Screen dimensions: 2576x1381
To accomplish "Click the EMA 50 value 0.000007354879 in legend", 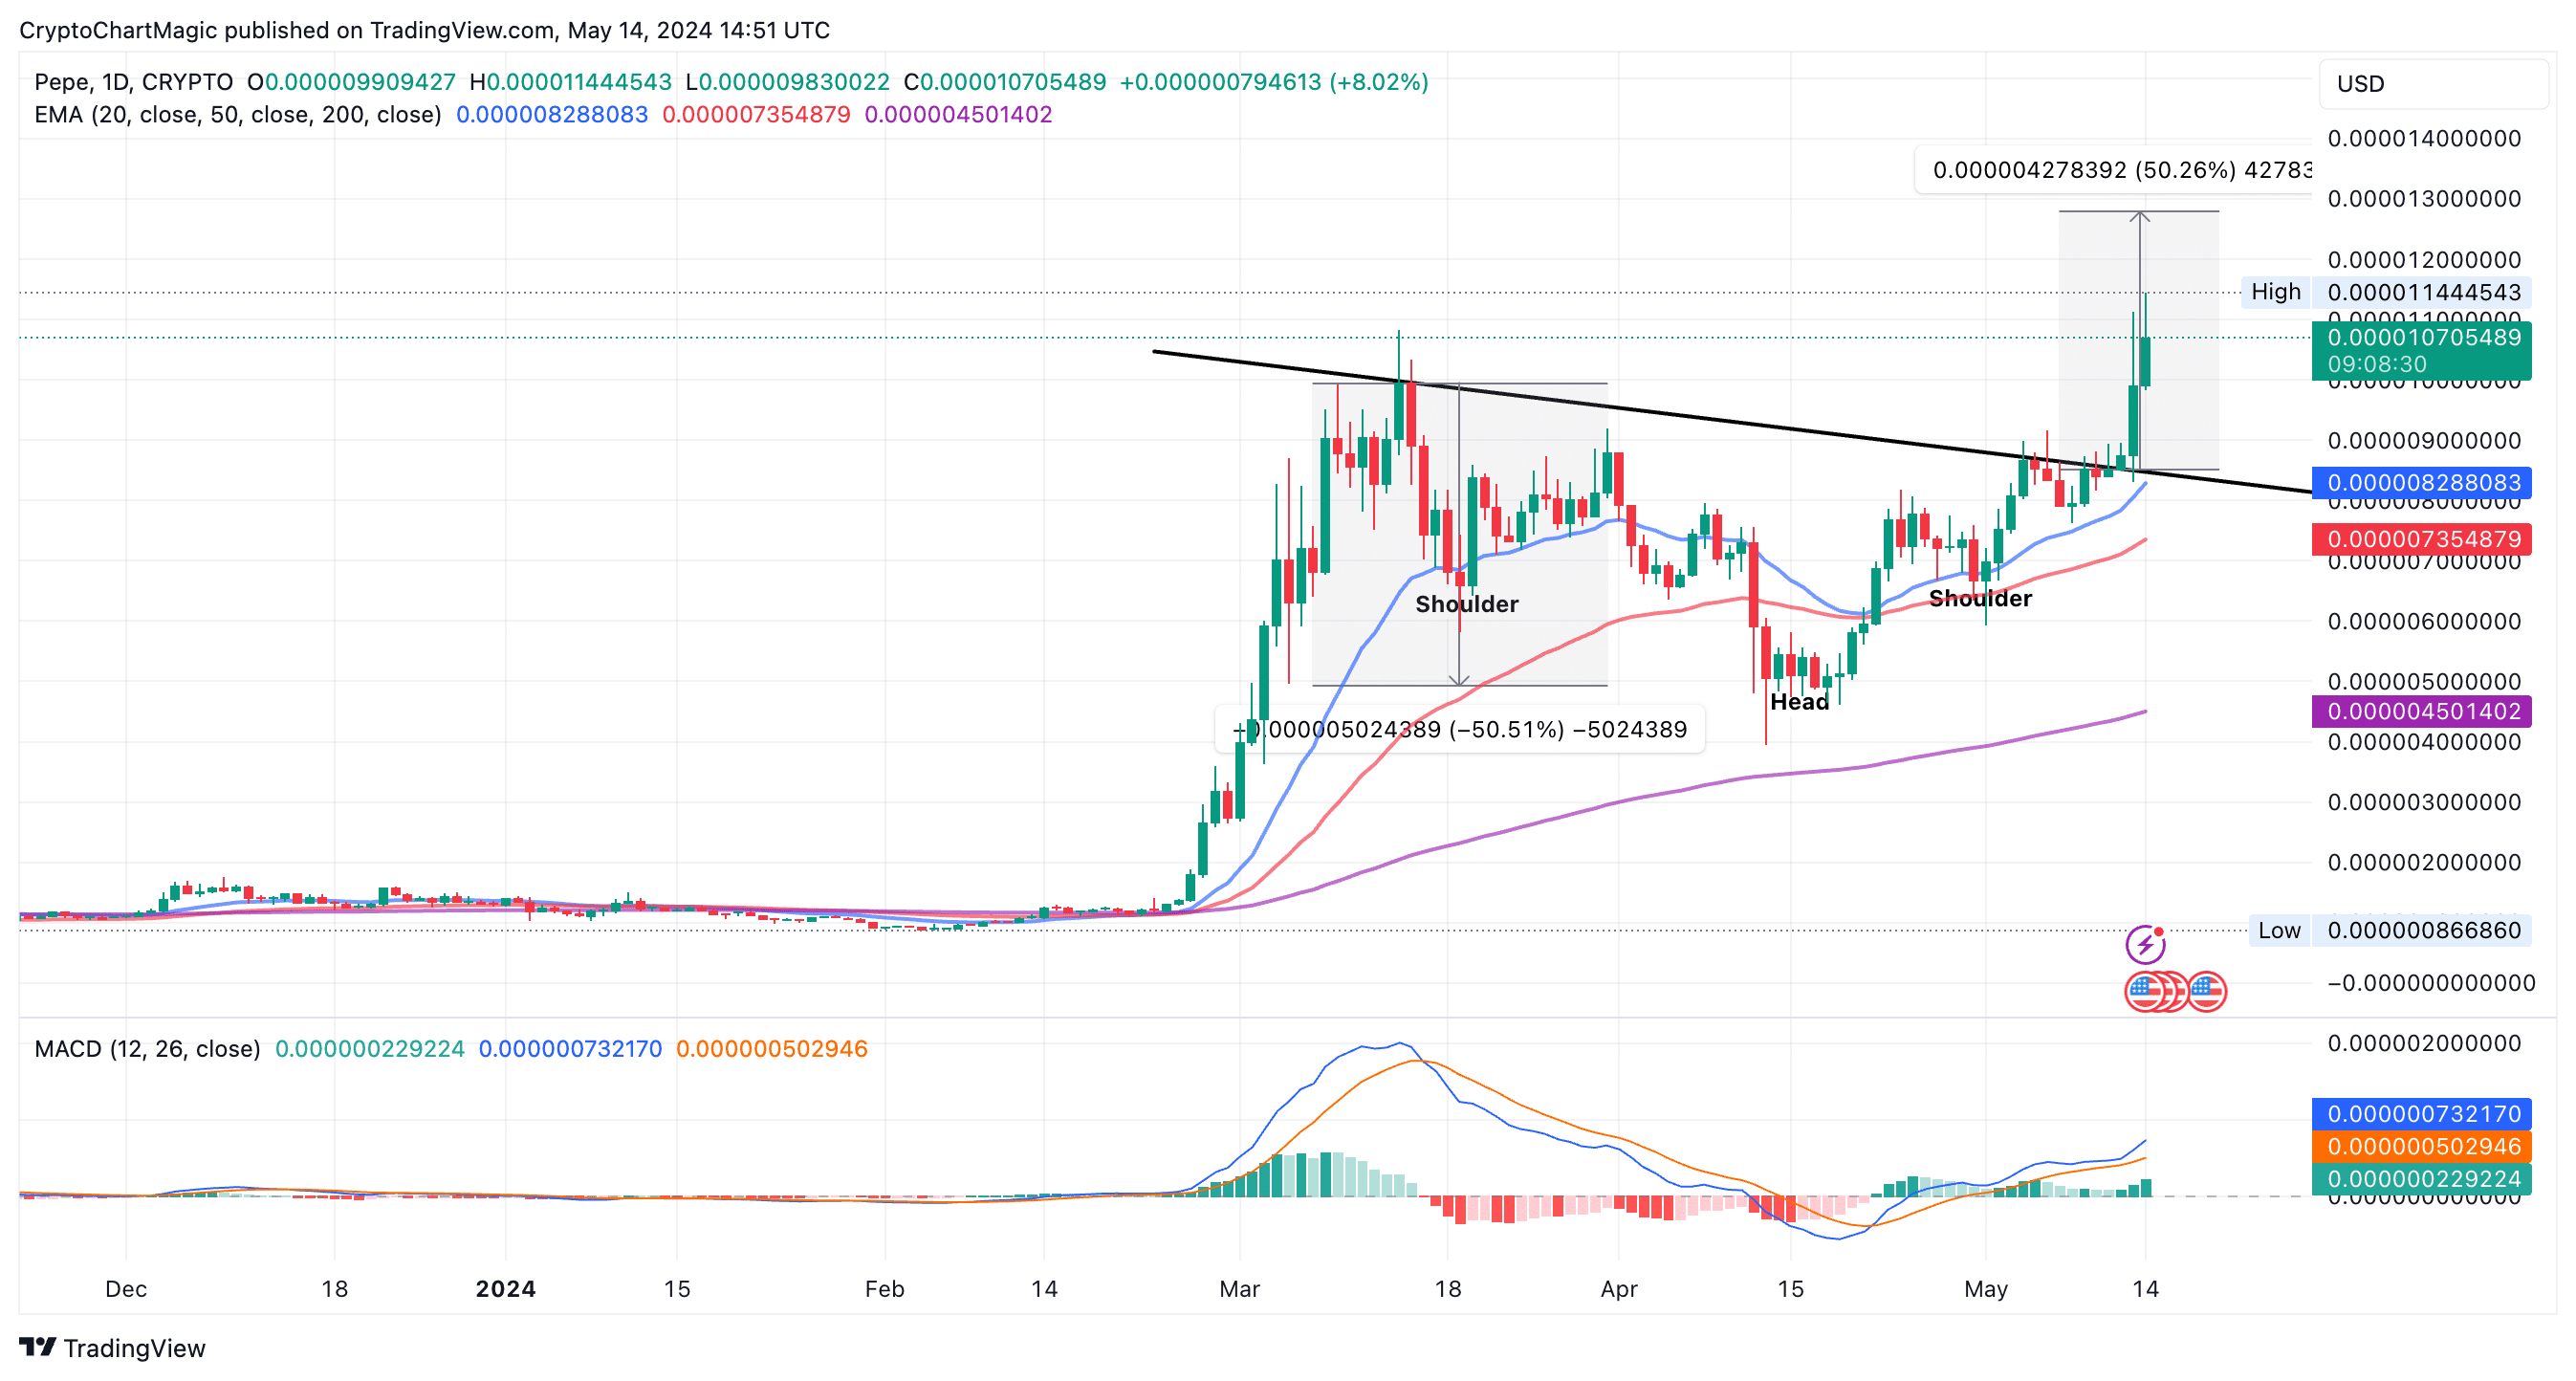I will (756, 115).
